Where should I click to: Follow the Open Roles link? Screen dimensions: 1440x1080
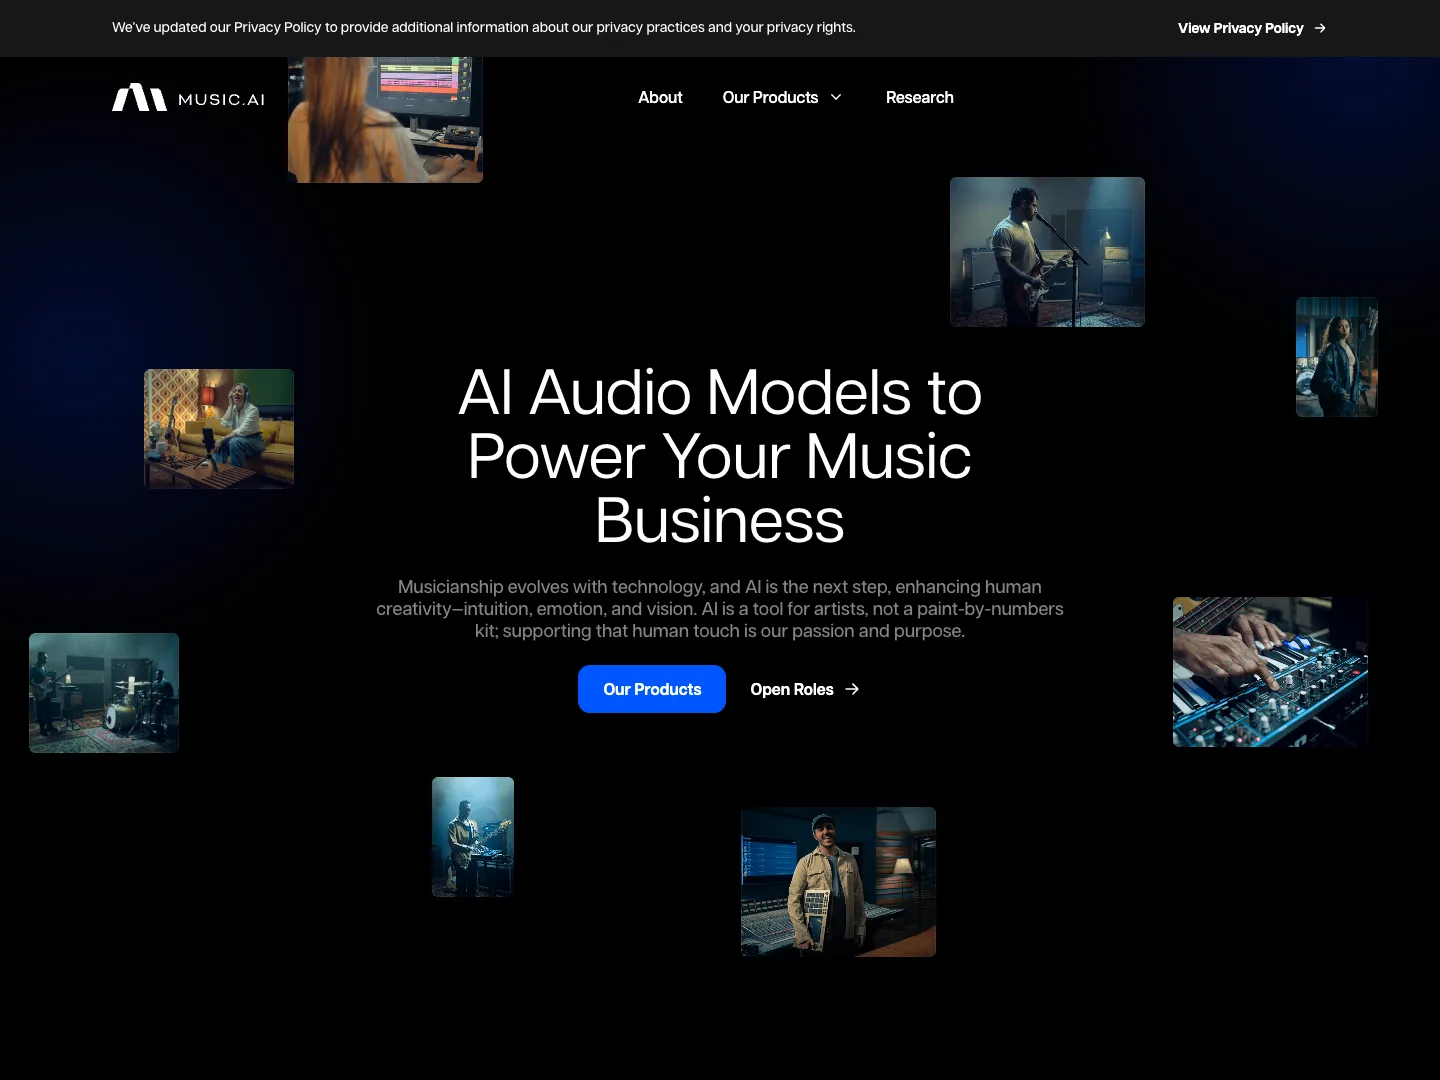point(804,689)
